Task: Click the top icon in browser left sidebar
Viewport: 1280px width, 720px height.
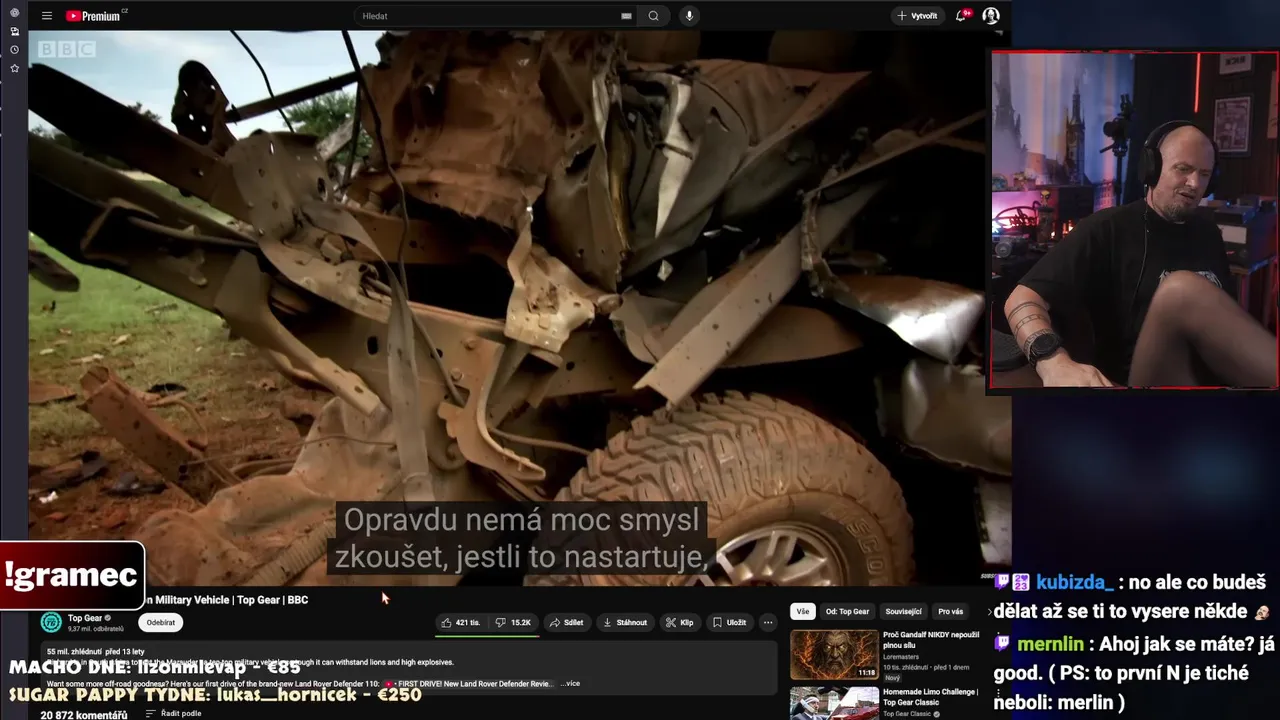Action: coord(14,13)
